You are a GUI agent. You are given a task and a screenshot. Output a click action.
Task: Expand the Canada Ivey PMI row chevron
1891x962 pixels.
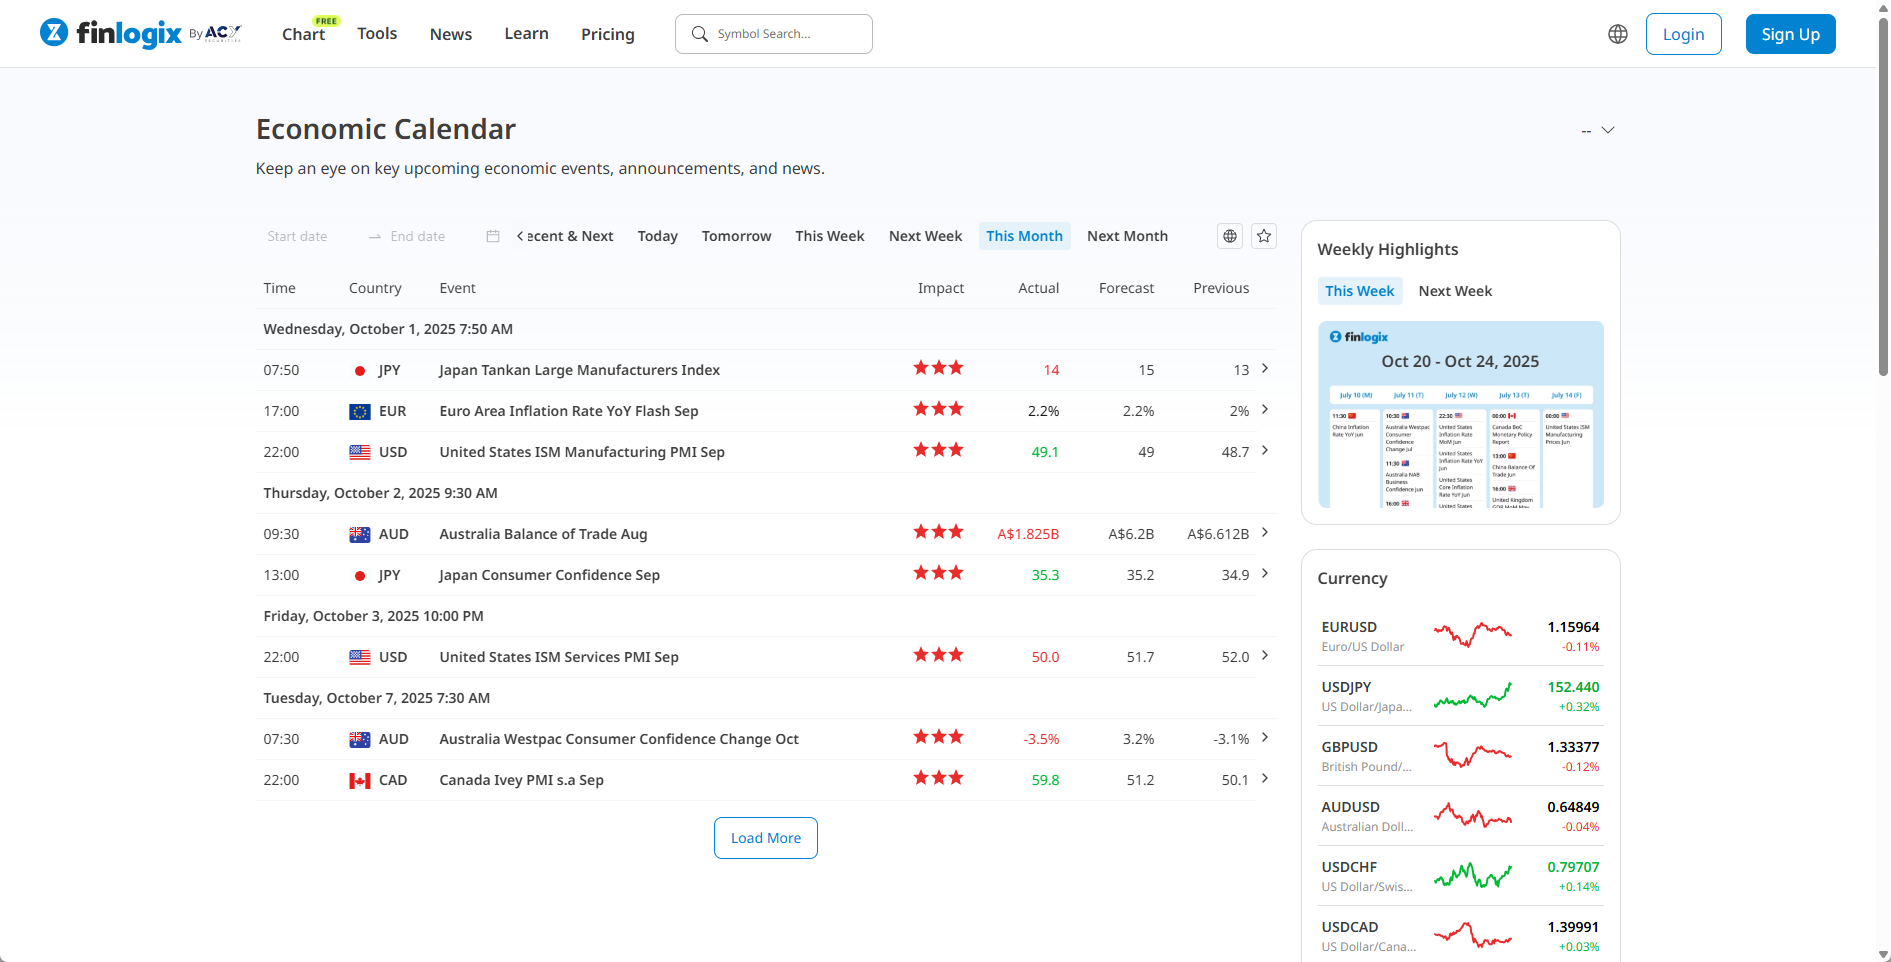pos(1265,779)
